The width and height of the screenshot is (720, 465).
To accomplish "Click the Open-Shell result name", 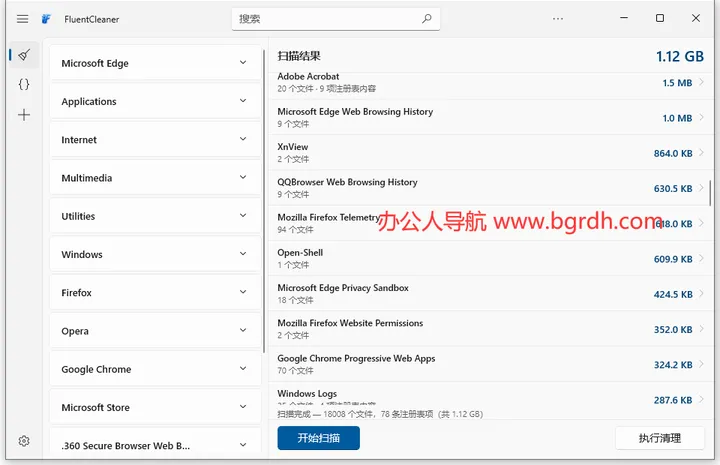I will (300, 252).
